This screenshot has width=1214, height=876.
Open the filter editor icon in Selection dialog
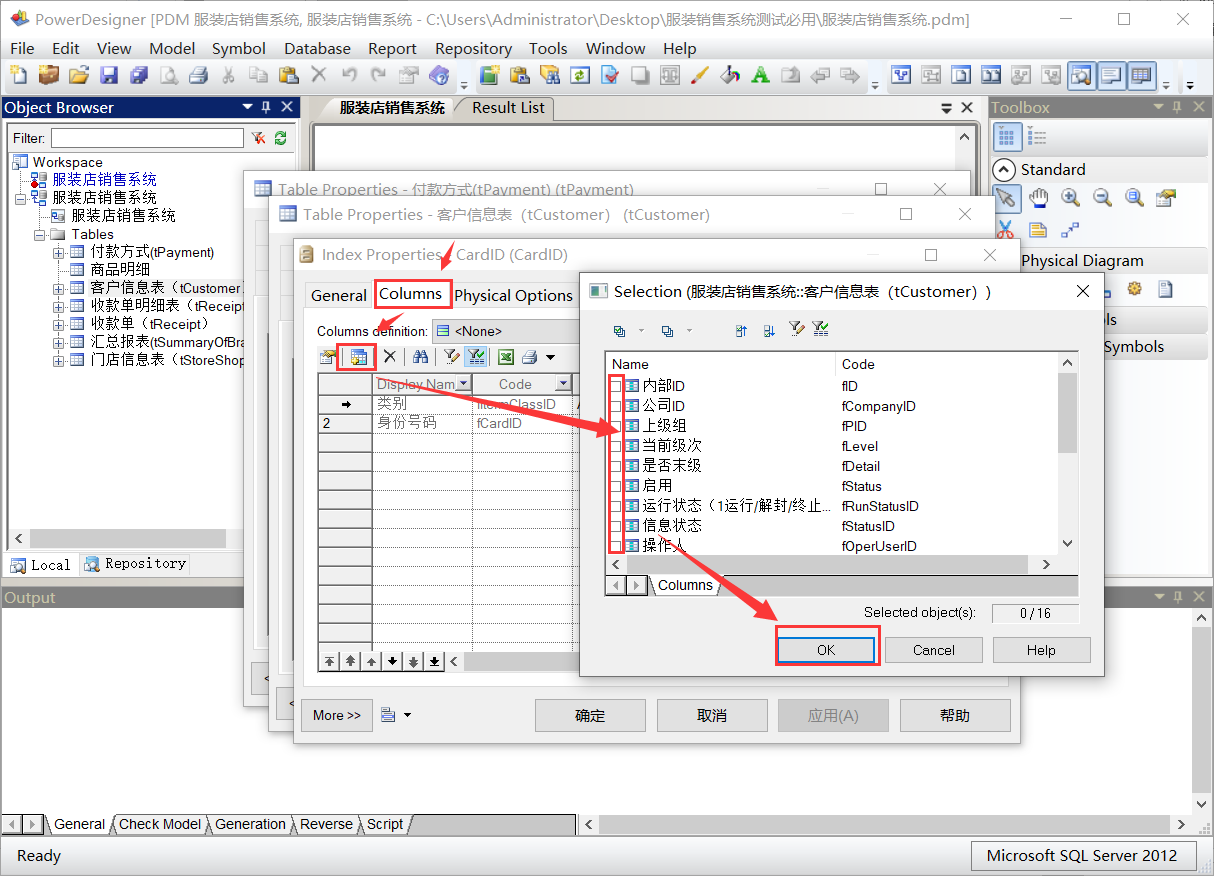tap(796, 329)
